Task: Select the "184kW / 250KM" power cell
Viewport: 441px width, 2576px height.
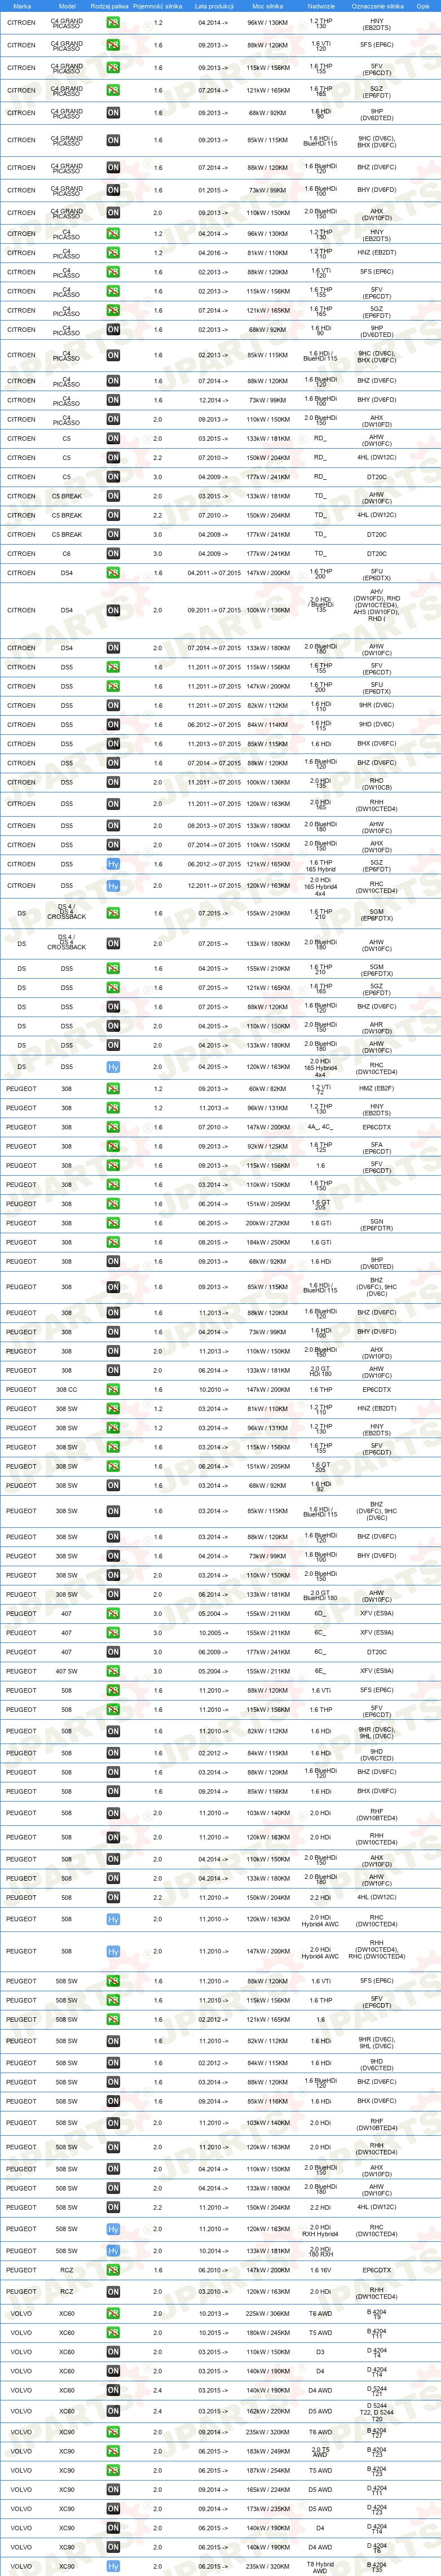Action: click(x=267, y=1242)
